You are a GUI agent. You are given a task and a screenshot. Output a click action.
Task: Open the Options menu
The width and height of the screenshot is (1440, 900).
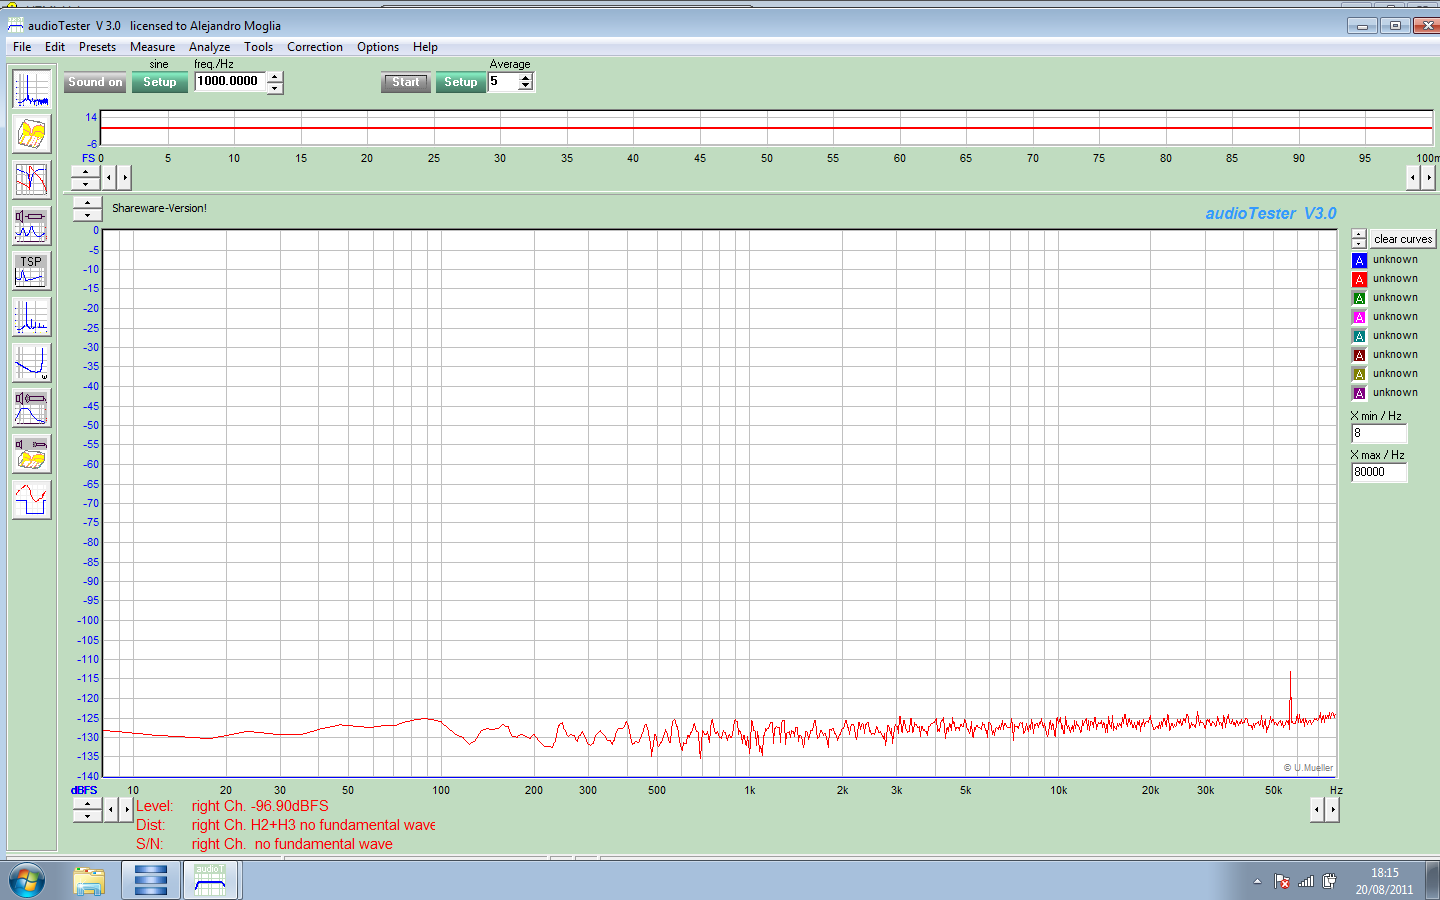pos(378,47)
